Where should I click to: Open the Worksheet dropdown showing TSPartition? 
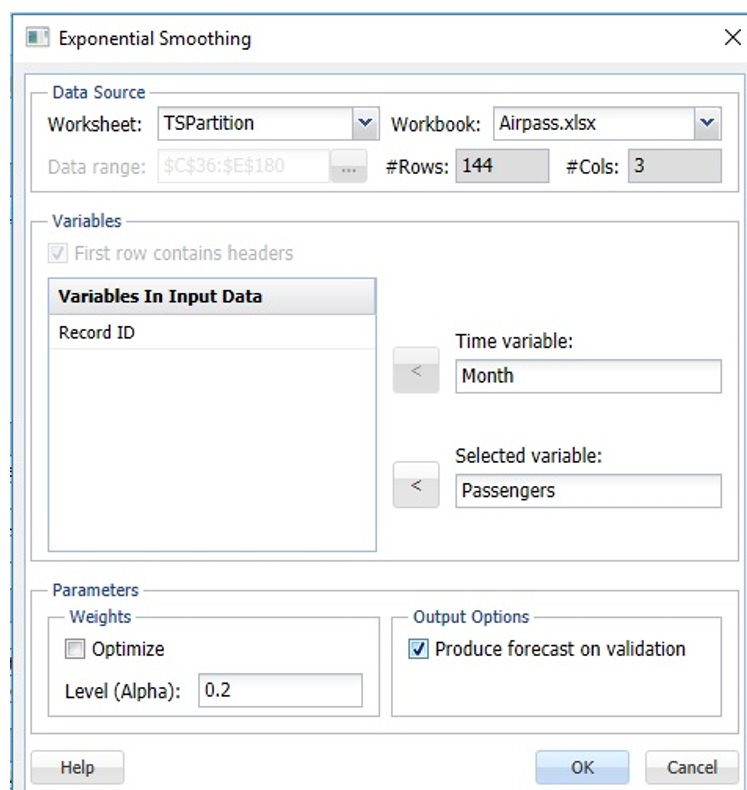364,124
